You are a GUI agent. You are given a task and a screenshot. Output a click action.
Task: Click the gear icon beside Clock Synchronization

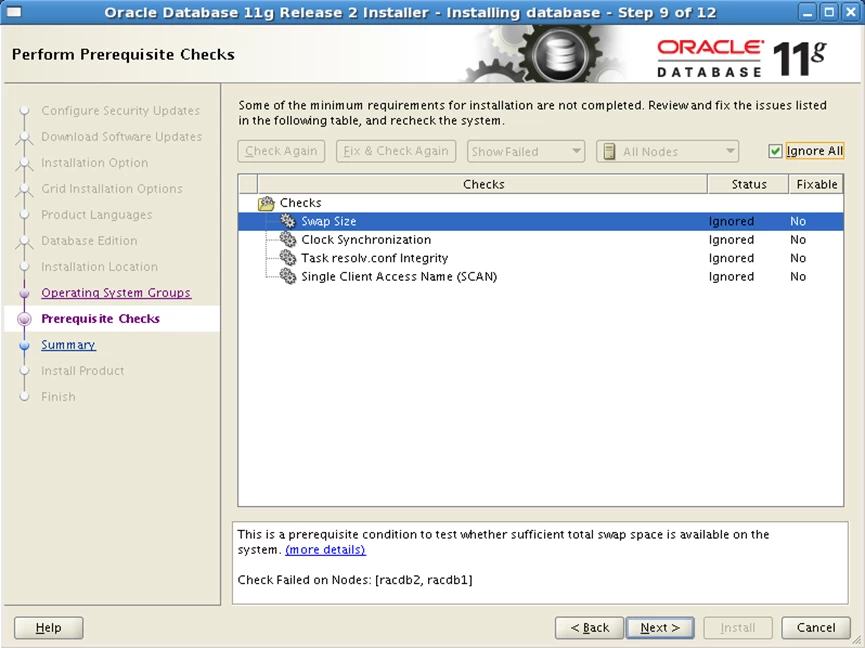tap(287, 239)
